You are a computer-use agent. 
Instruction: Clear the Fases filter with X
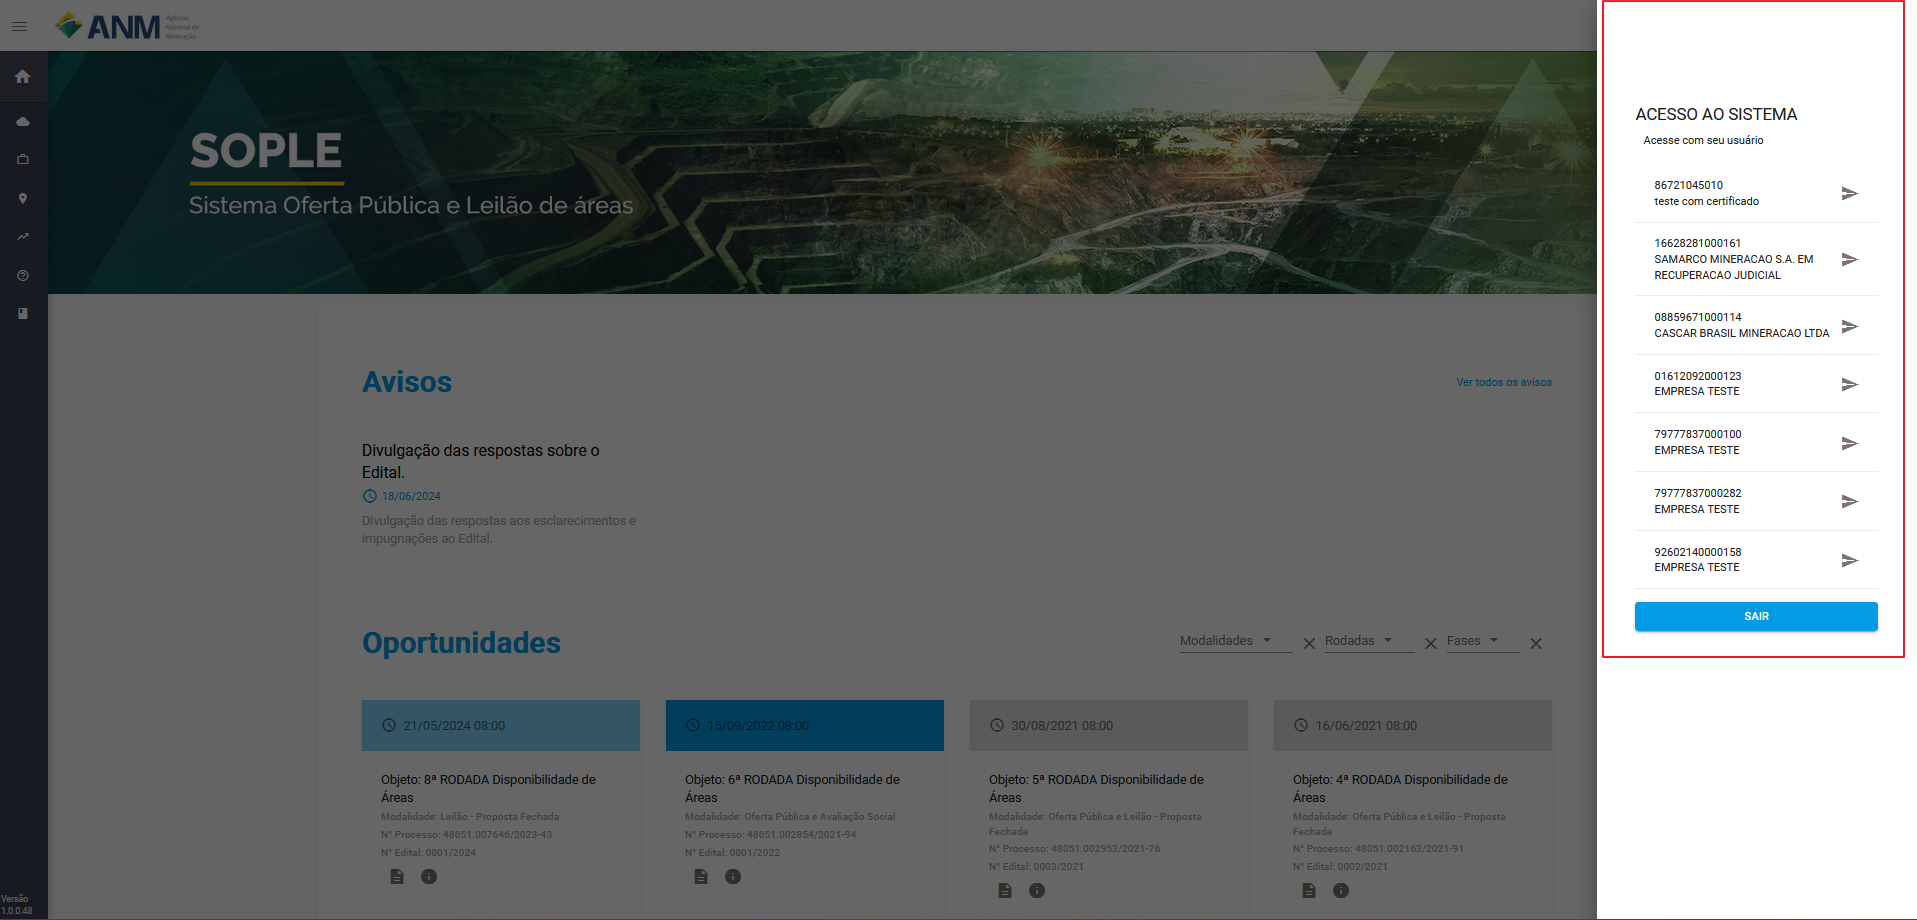click(1536, 644)
